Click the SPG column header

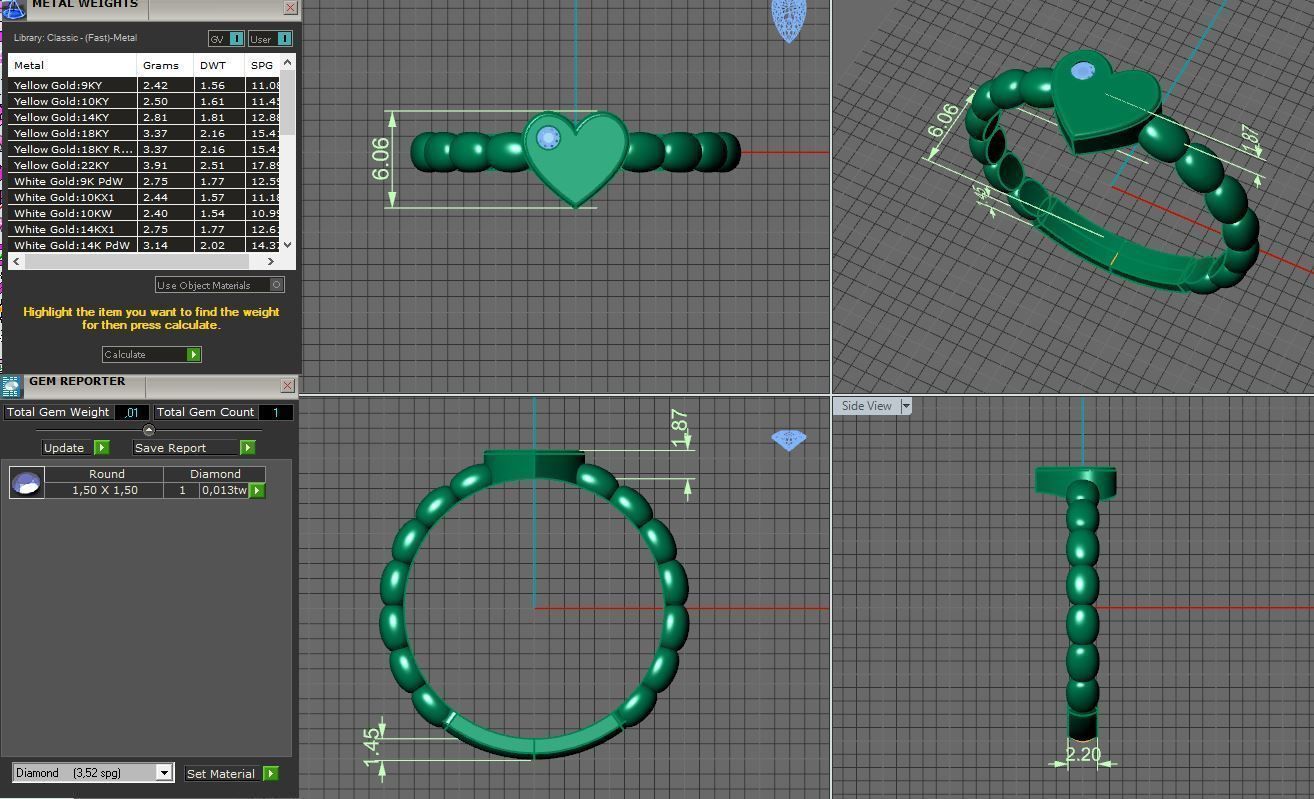click(262, 65)
